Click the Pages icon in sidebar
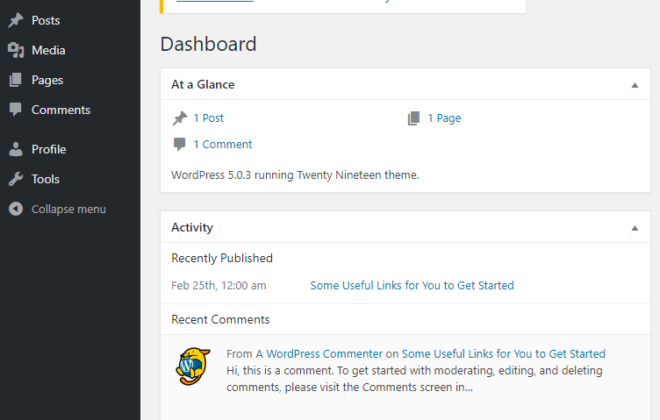The image size is (660, 420). point(16,80)
